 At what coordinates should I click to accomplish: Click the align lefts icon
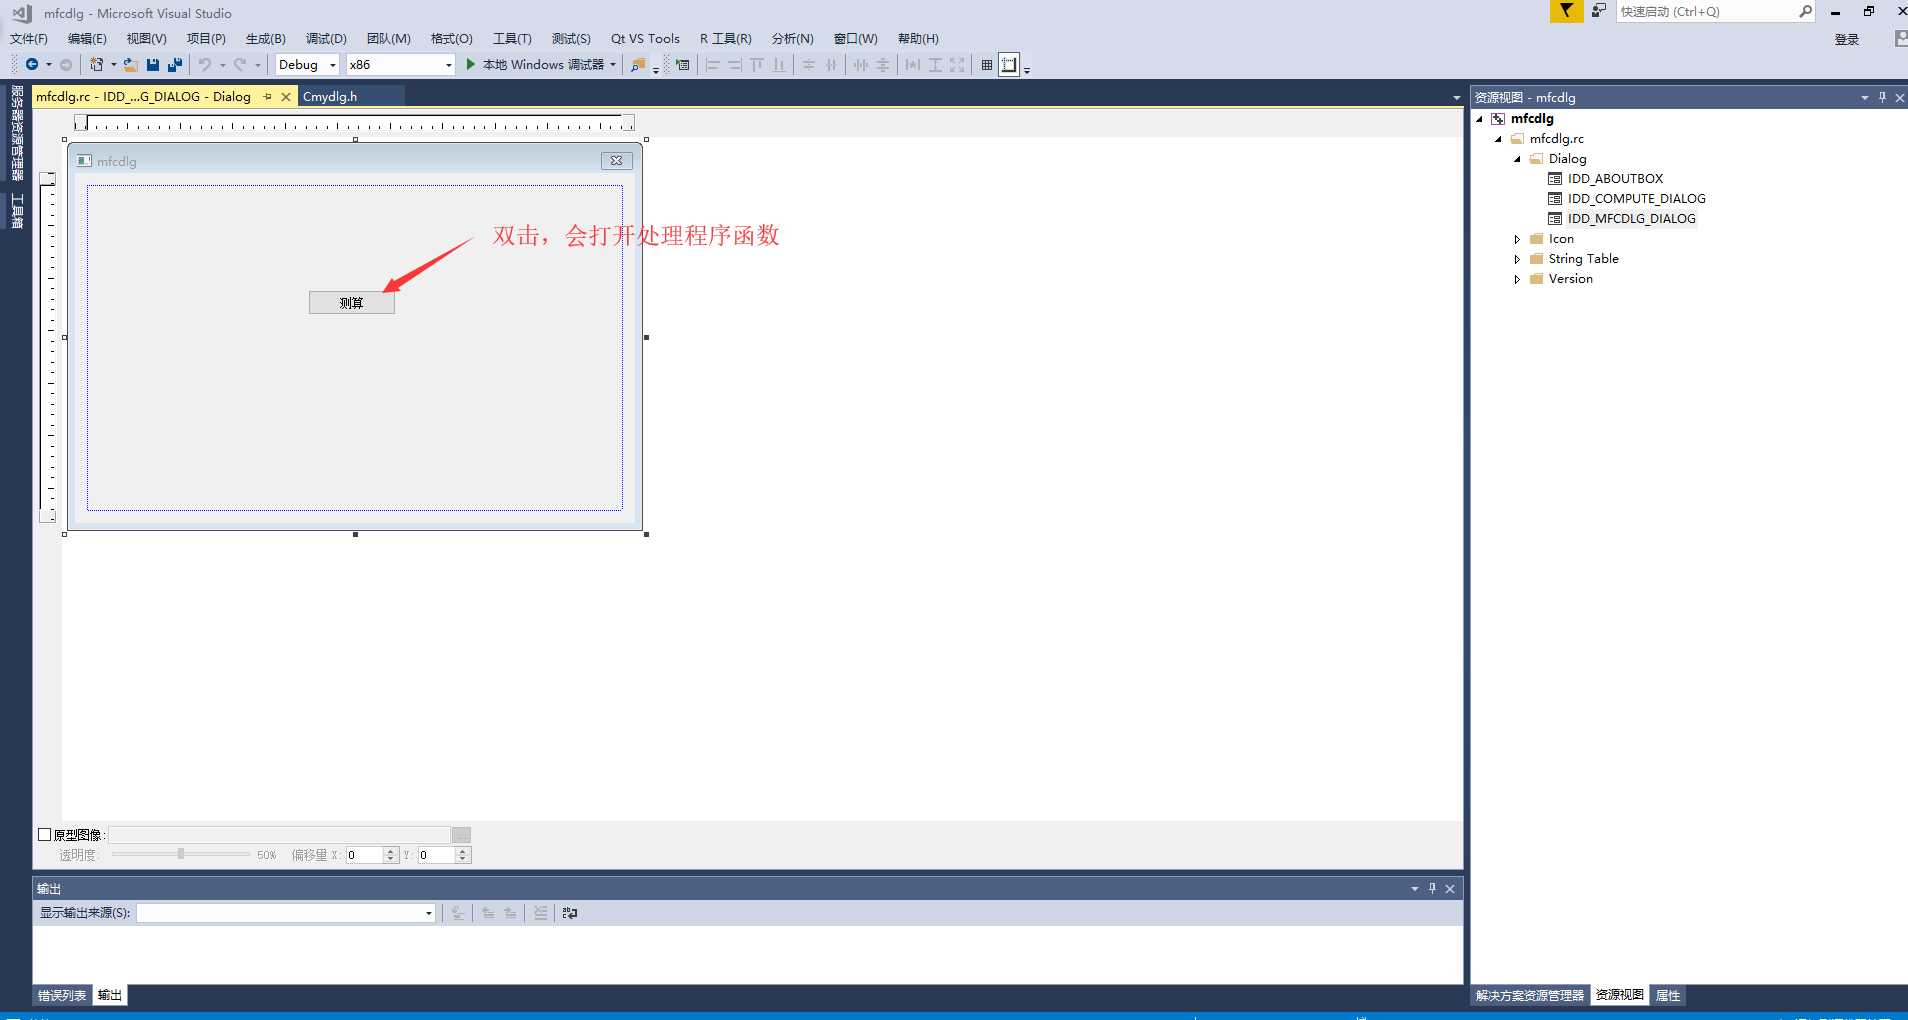pos(713,65)
